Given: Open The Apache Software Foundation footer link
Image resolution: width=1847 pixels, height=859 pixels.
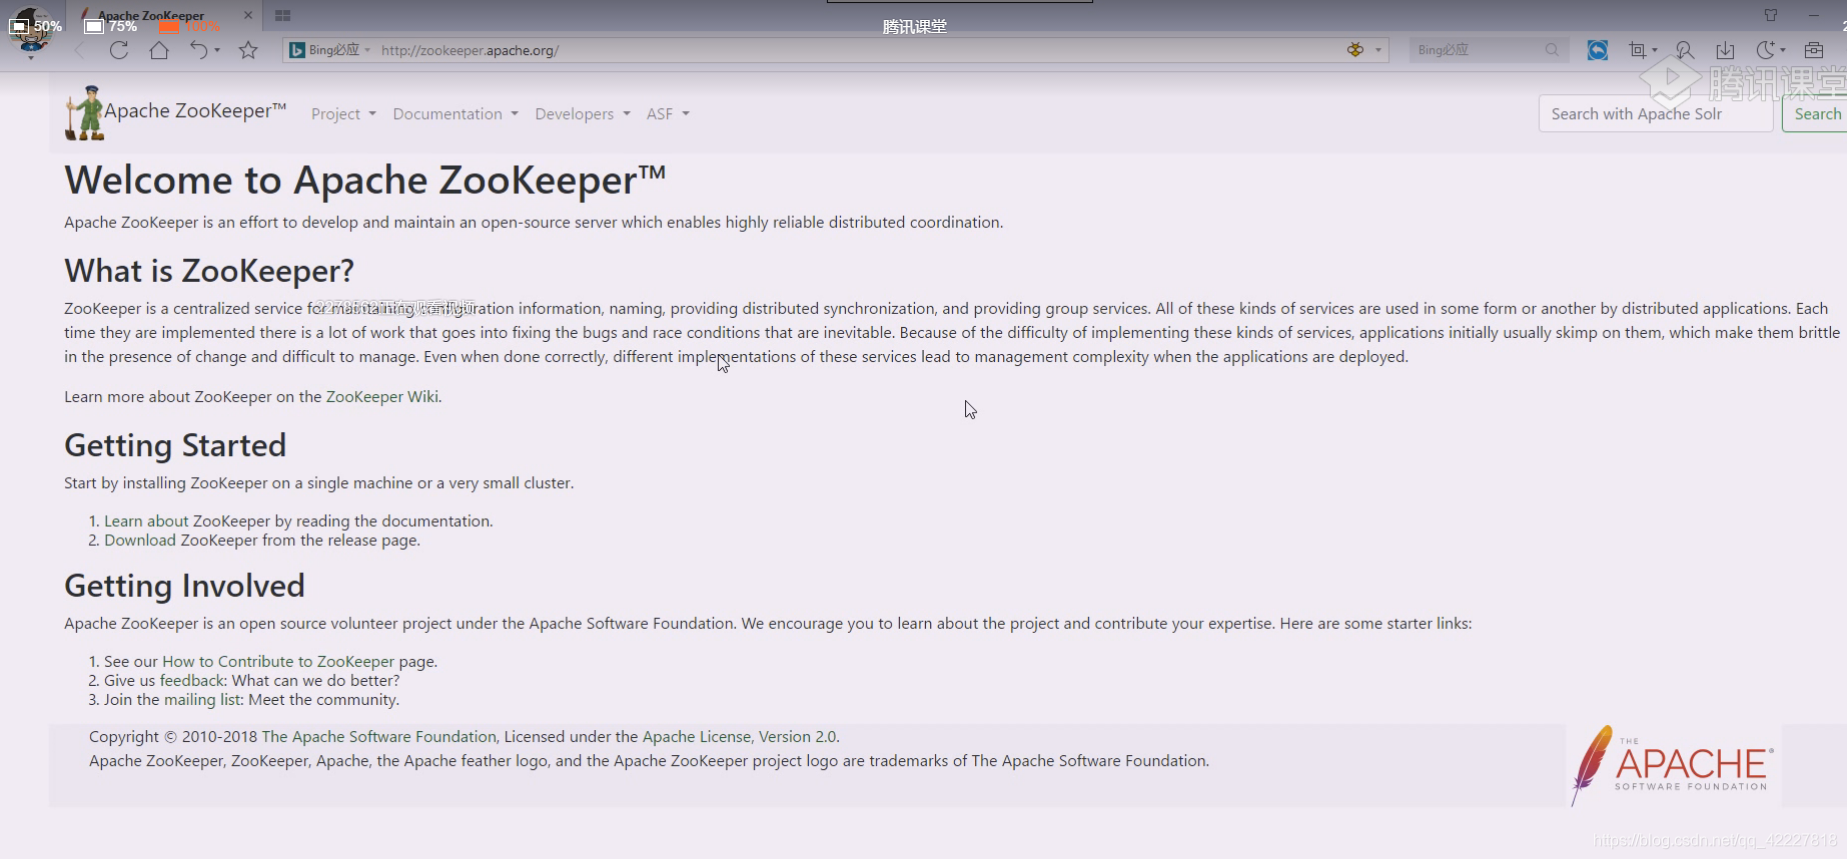Looking at the screenshot, I should coord(379,737).
